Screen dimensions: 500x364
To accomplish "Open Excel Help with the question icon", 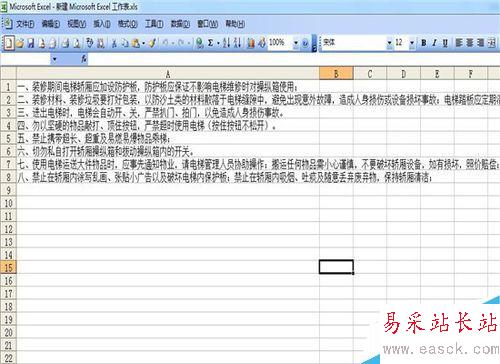I will [305, 43].
